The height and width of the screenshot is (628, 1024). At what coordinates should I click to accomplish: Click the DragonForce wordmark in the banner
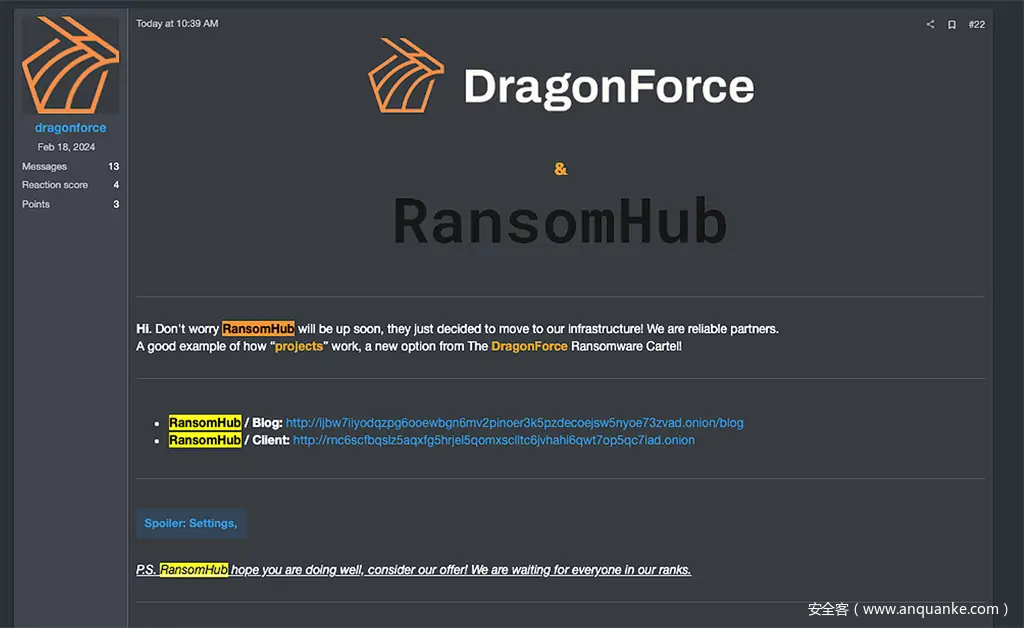pos(609,87)
